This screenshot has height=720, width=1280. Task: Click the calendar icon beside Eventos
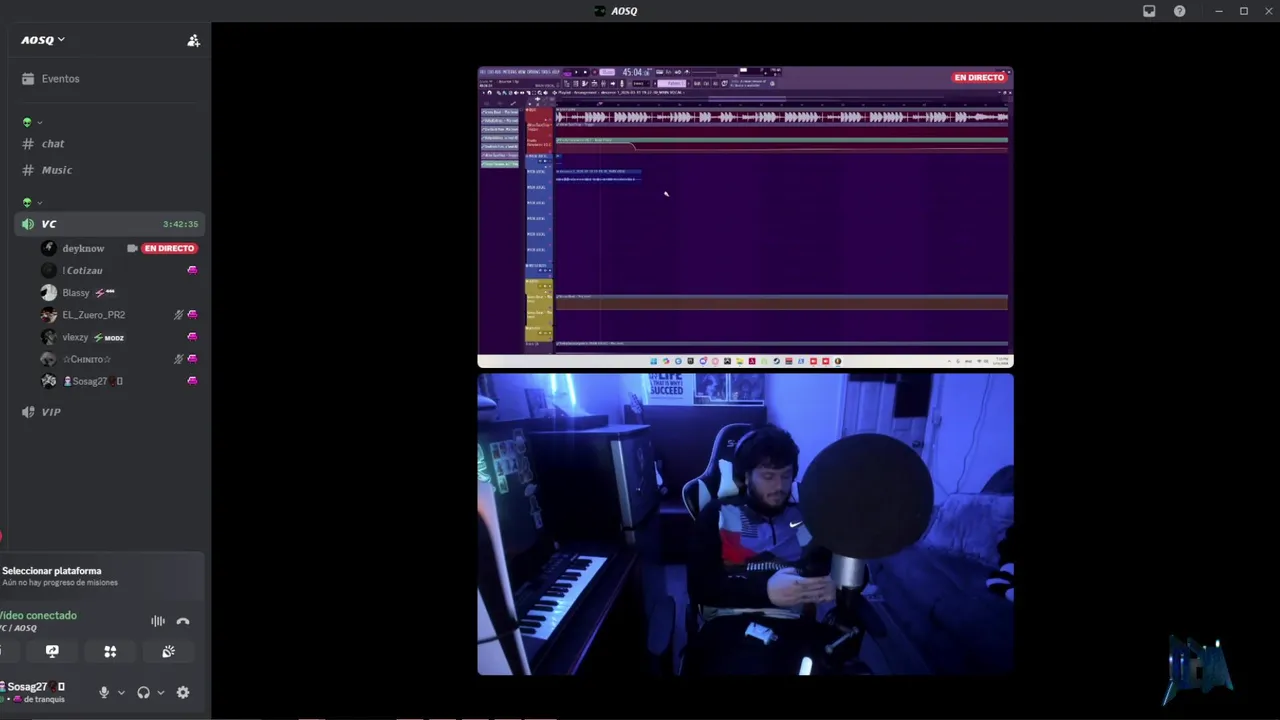click(x=28, y=79)
